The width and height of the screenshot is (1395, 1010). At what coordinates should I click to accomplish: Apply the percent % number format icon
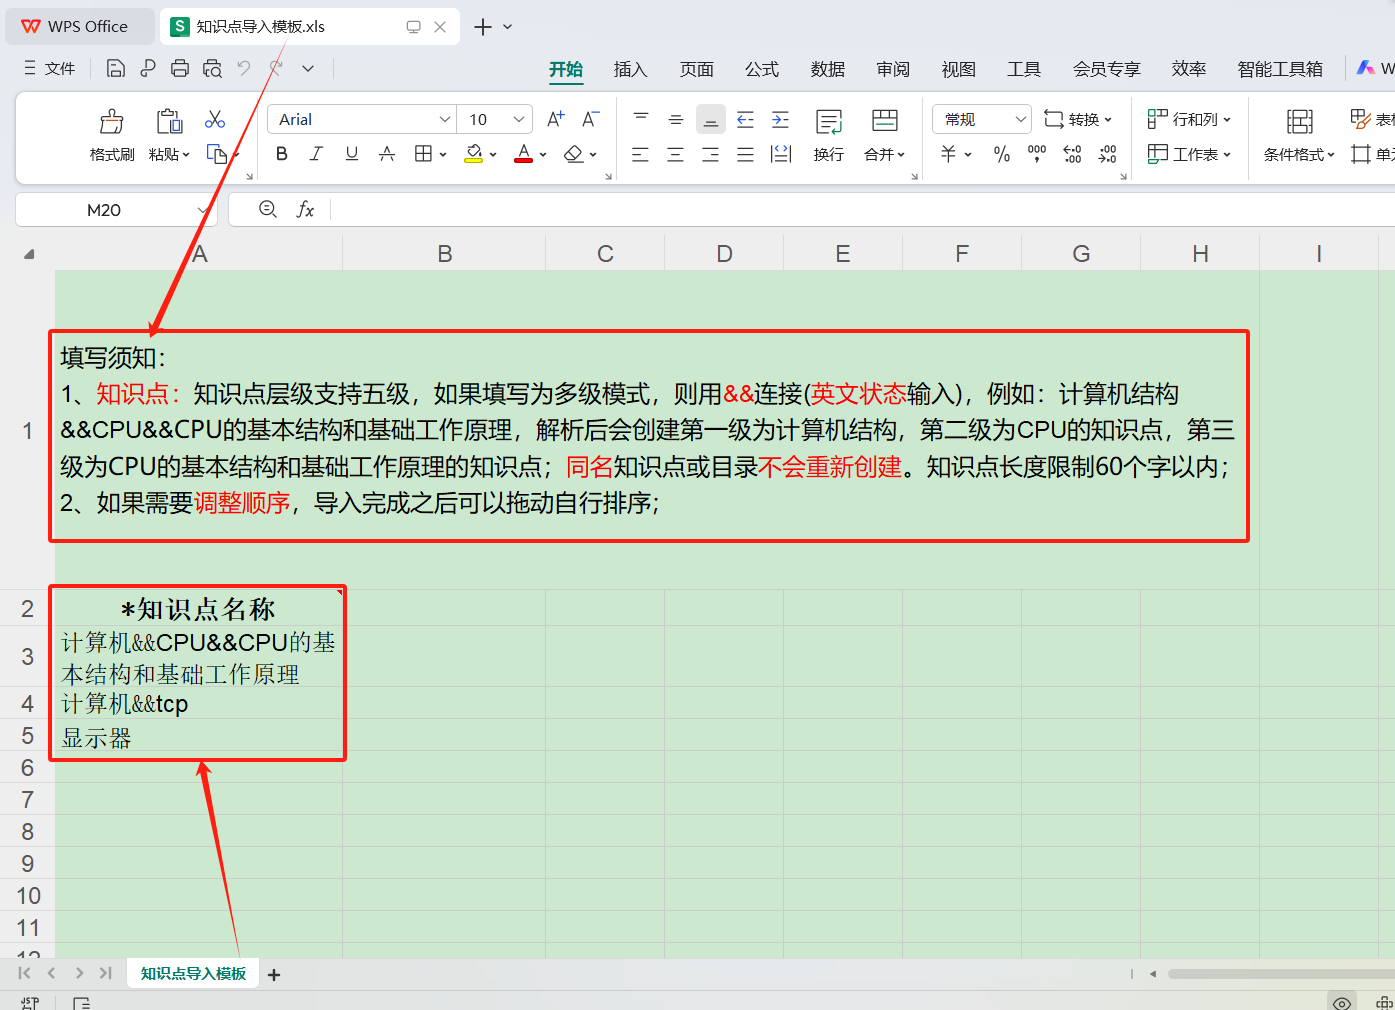point(1002,154)
